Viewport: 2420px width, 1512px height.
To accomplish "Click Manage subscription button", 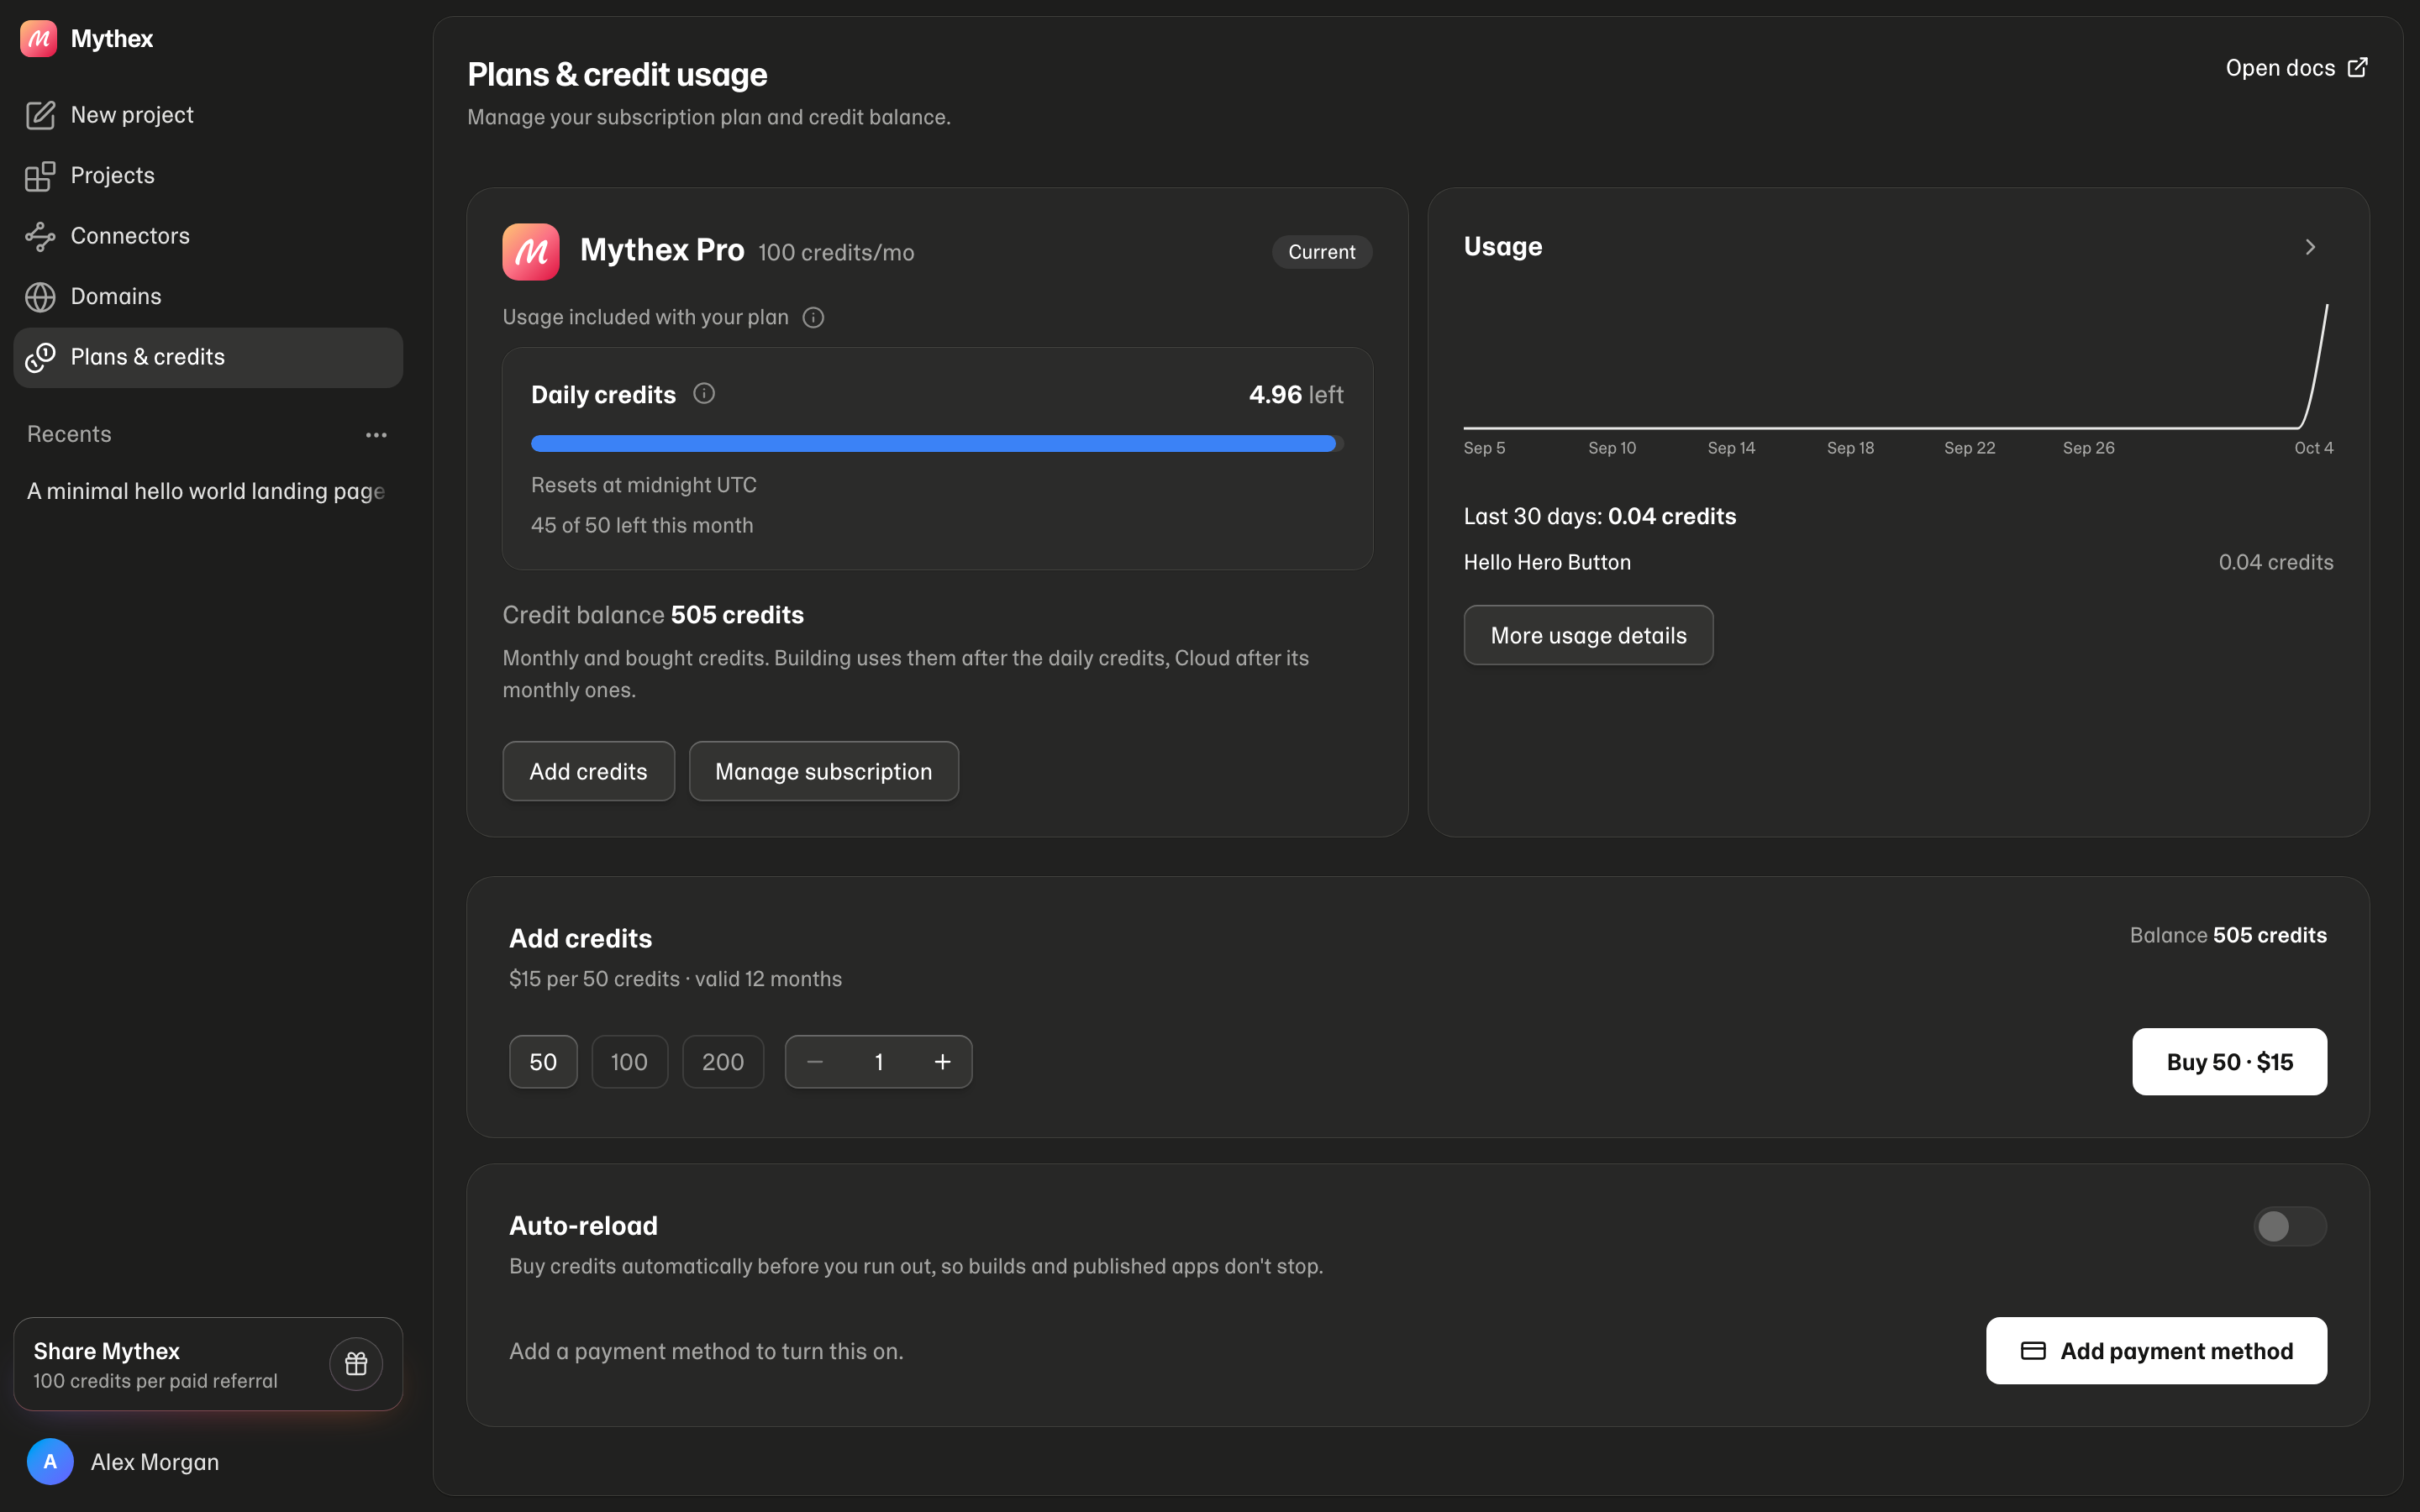I will click(x=824, y=771).
